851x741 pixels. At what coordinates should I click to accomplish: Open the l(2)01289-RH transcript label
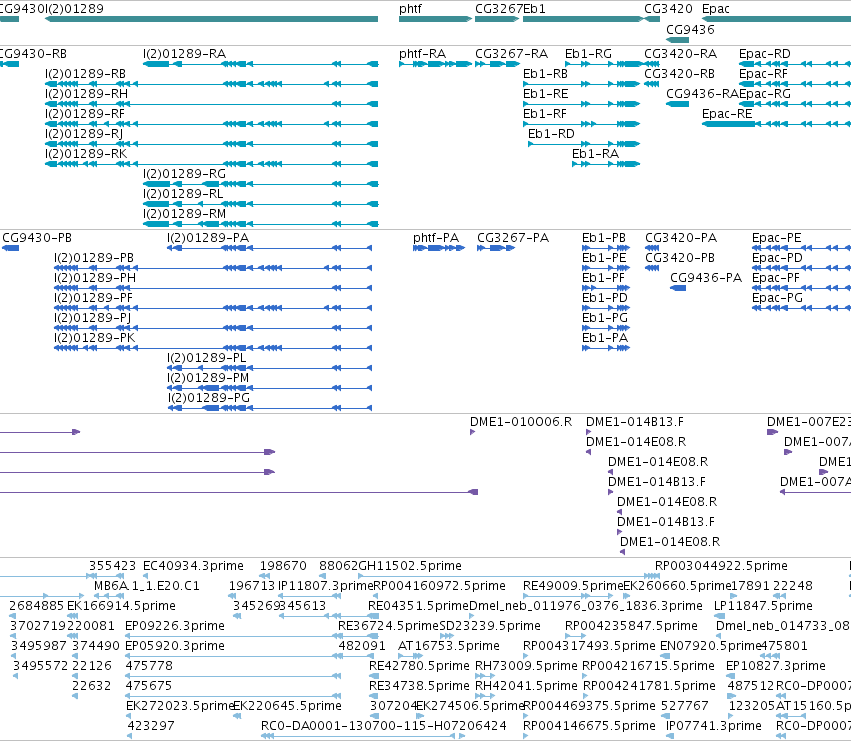click(86, 94)
